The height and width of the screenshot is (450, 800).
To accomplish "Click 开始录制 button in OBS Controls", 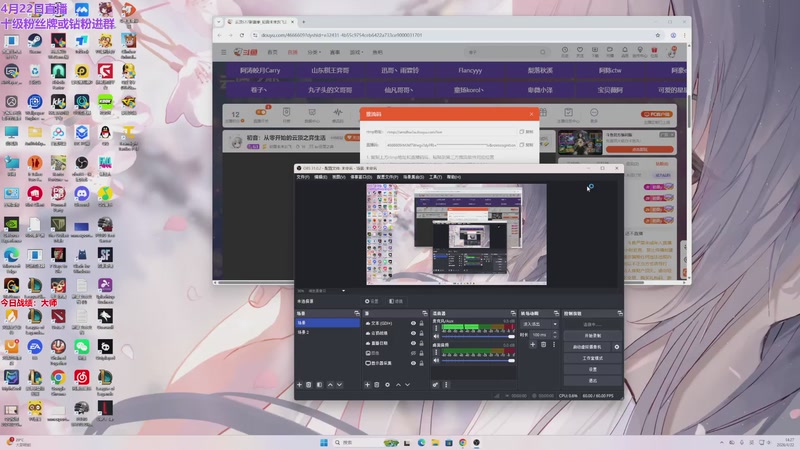I will pyautogui.click(x=592, y=336).
